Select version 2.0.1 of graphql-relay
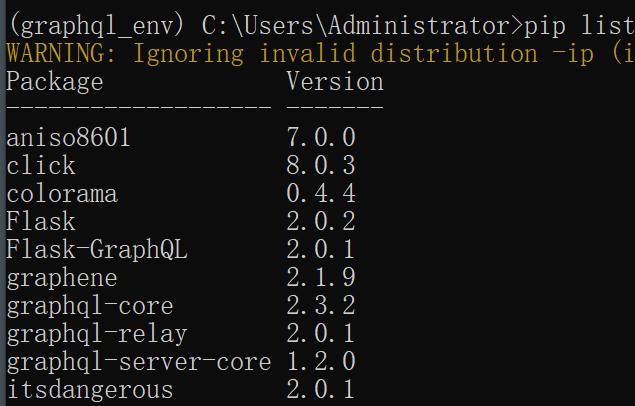 (x=320, y=333)
